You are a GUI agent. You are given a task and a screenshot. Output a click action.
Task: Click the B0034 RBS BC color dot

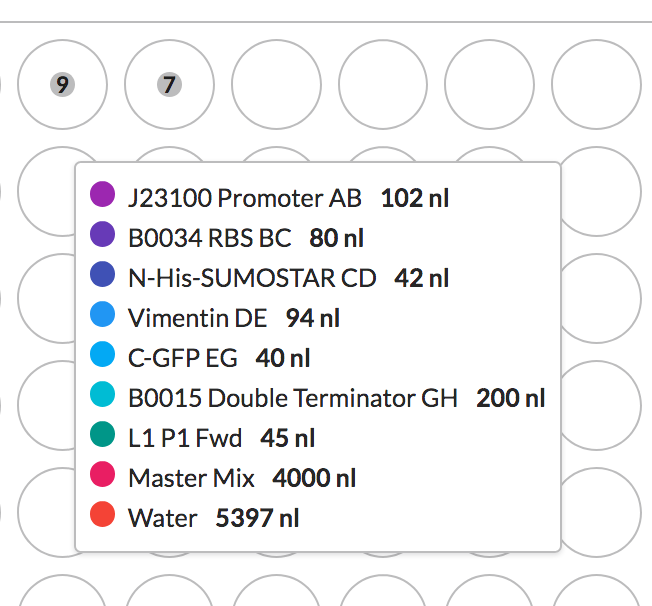pos(103,237)
